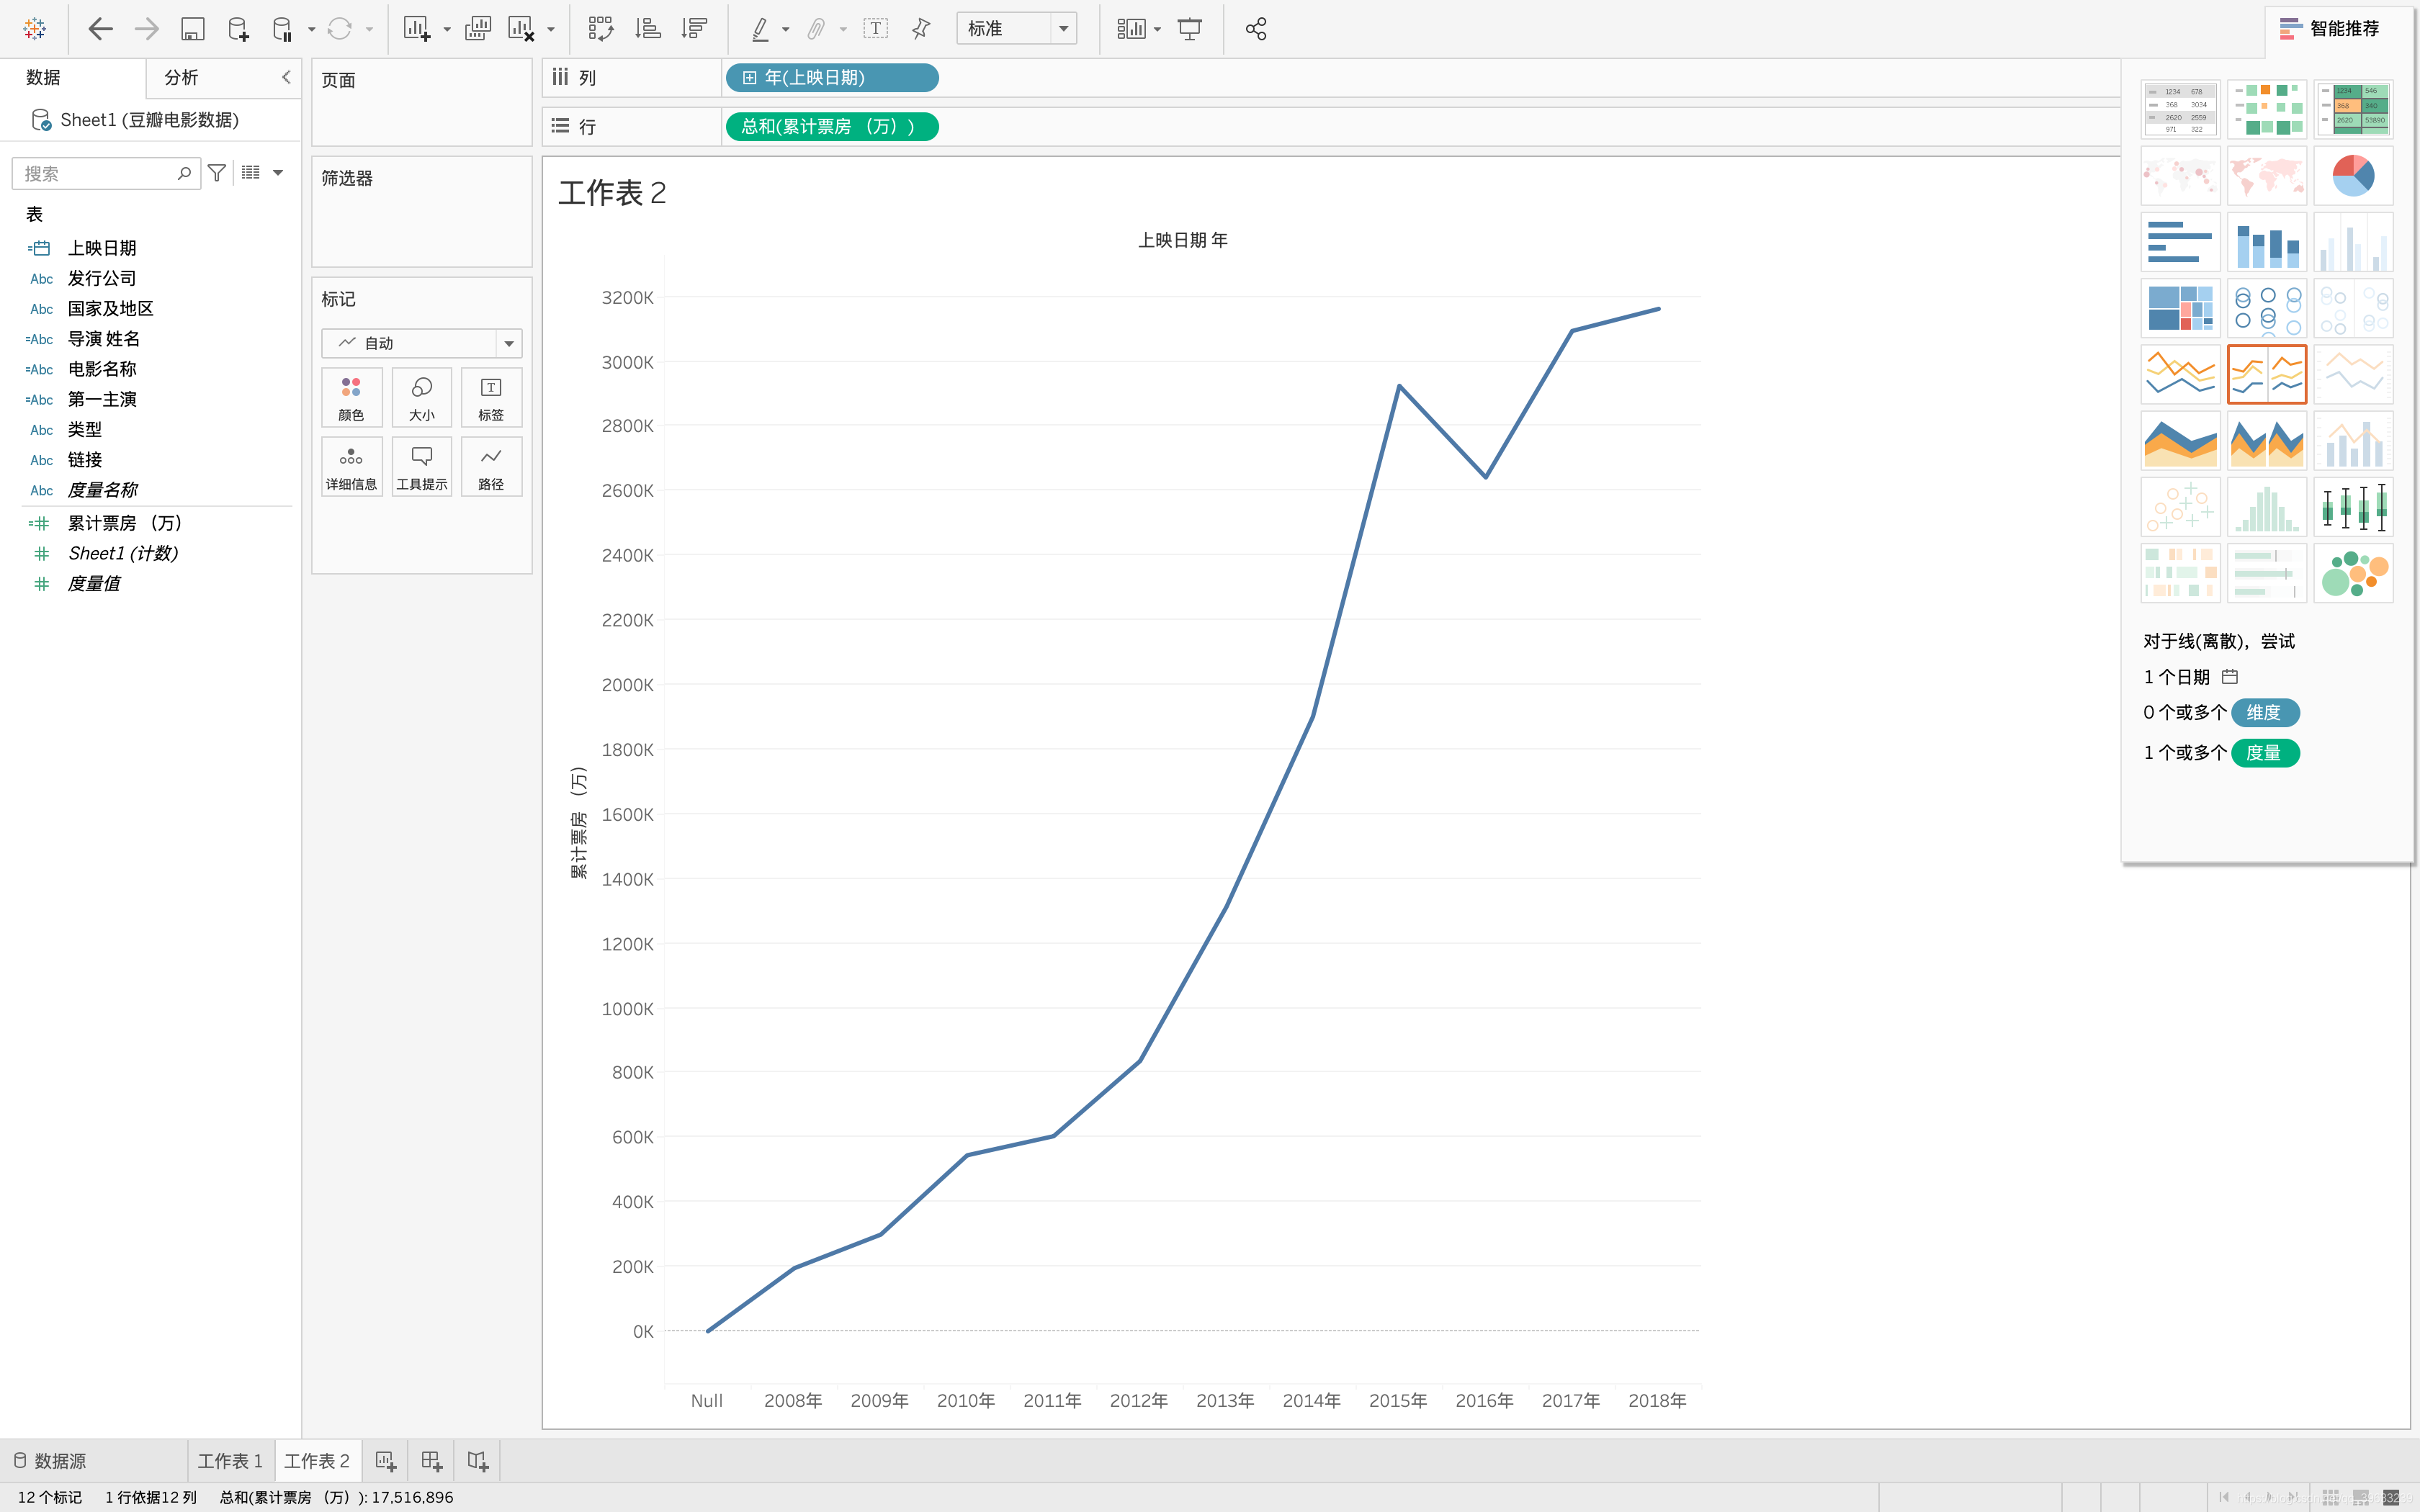Screen dimensions: 2420x1512
Task: Open the Color marks card
Action: [351, 397]
